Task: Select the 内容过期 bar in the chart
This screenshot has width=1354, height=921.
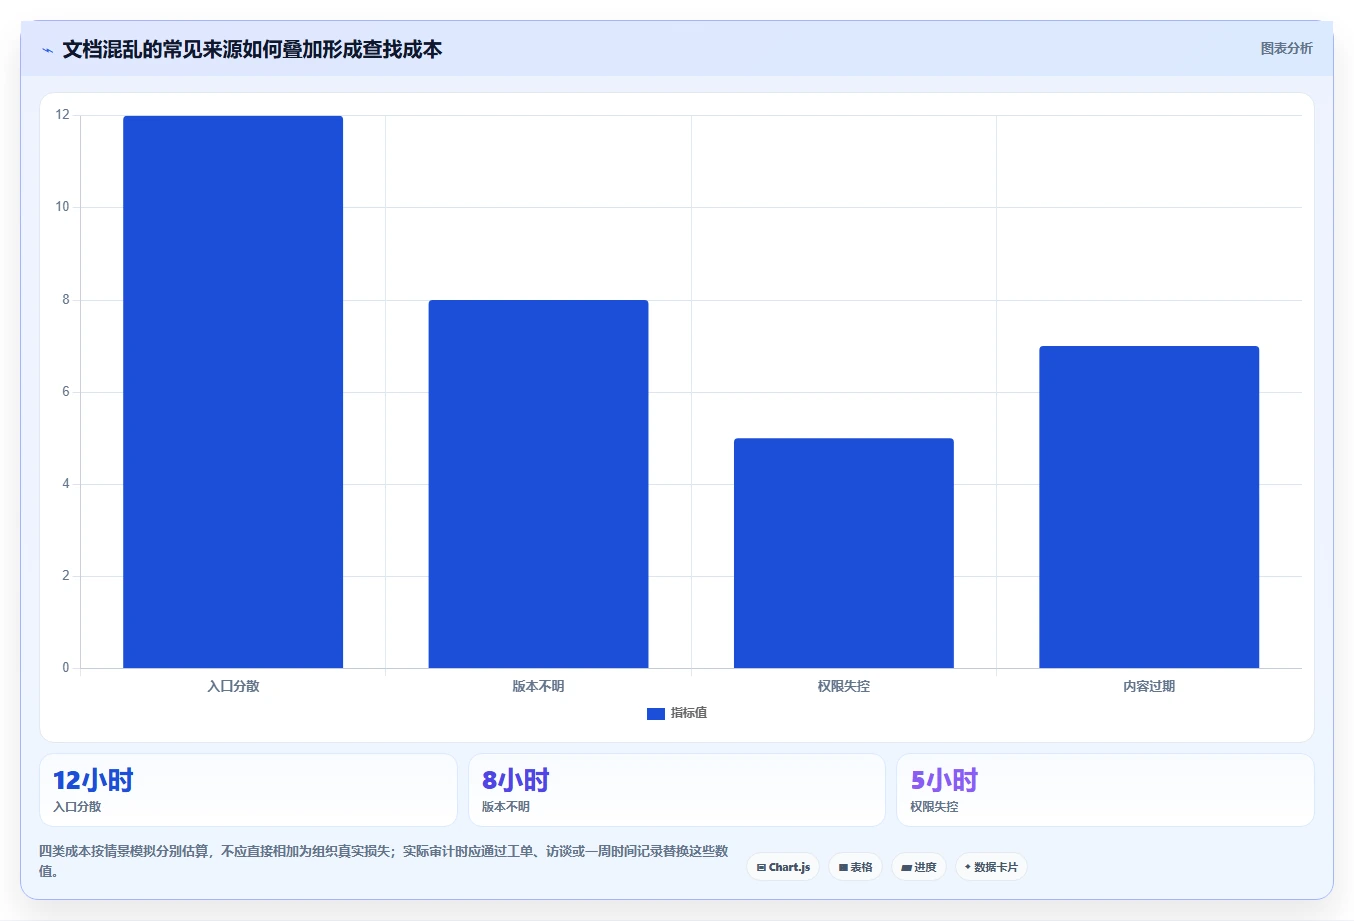Action: (1149, 507)
